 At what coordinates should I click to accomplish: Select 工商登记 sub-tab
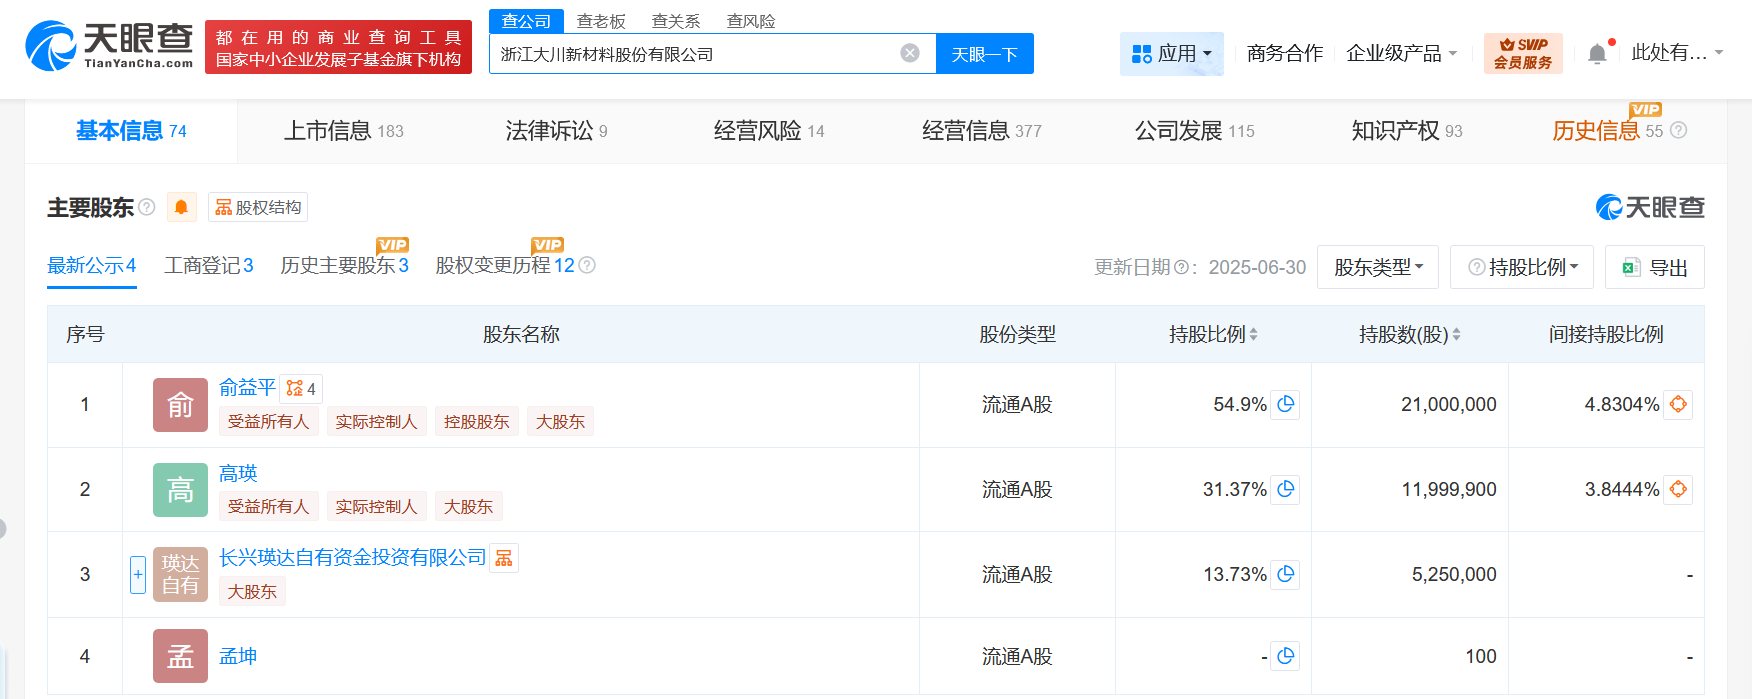point(209,265)
